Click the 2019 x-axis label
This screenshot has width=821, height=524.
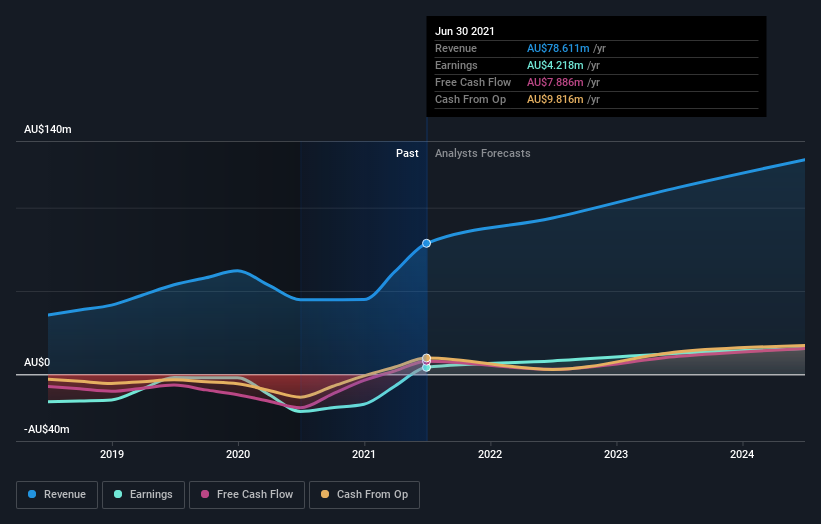(x=112, y=454)
